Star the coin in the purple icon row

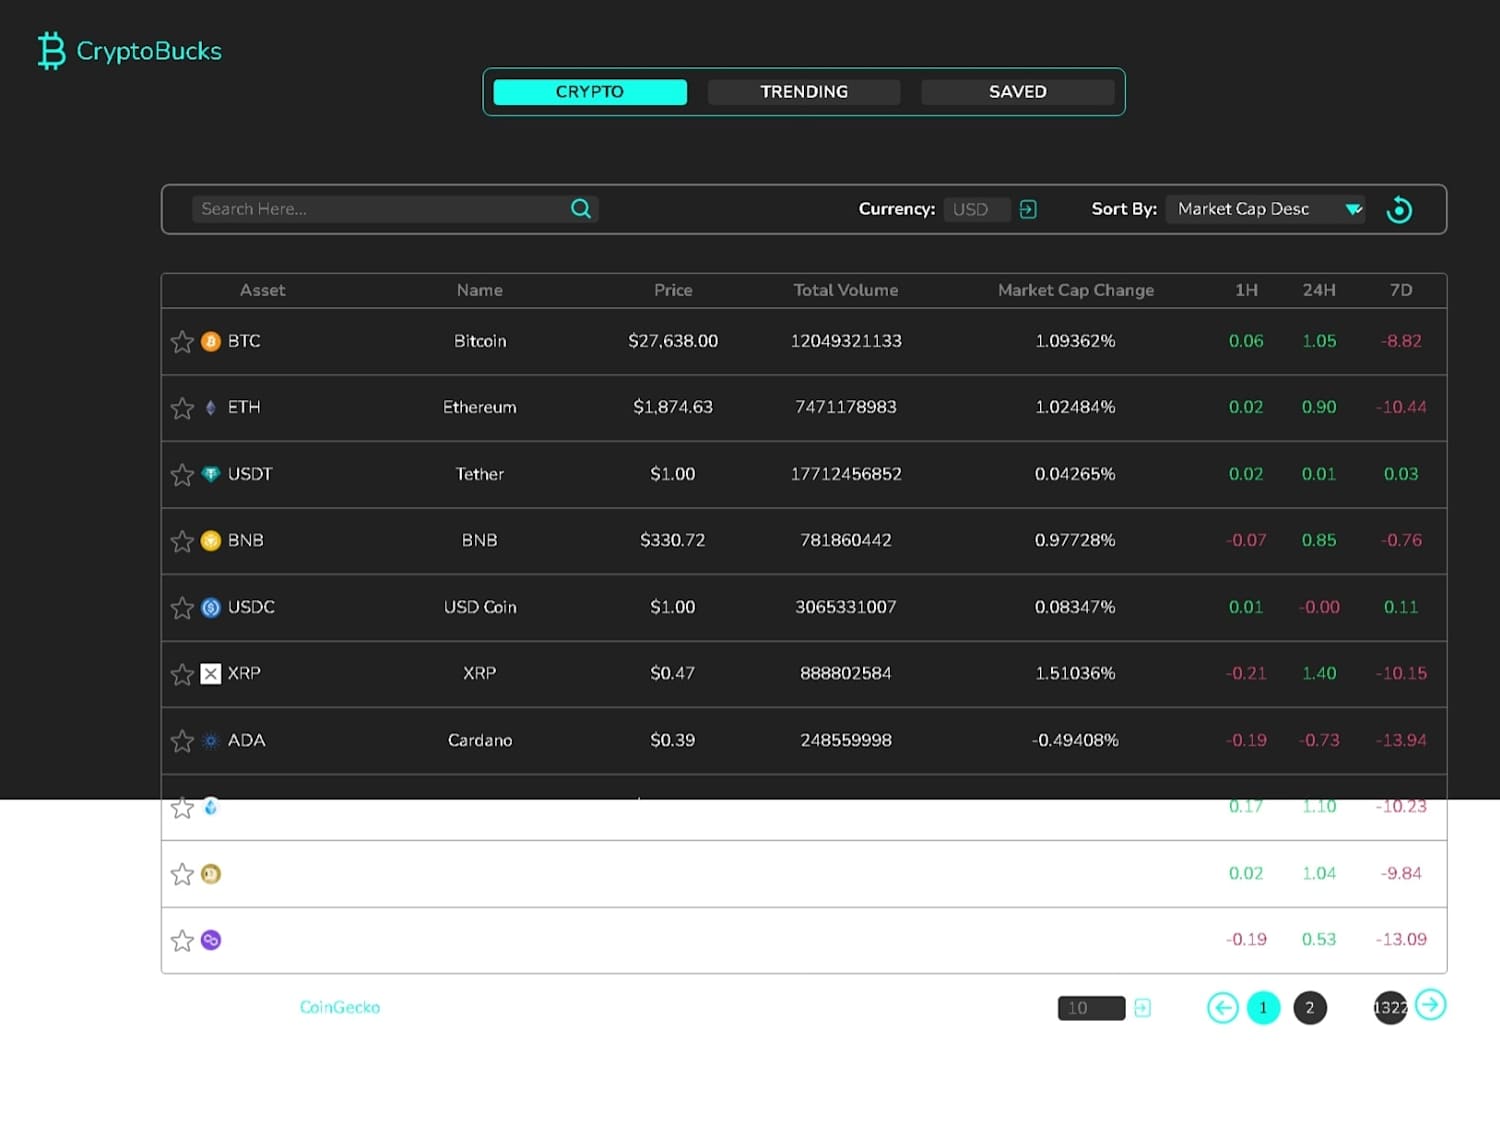pyautogui.click(x=182, y=940)
